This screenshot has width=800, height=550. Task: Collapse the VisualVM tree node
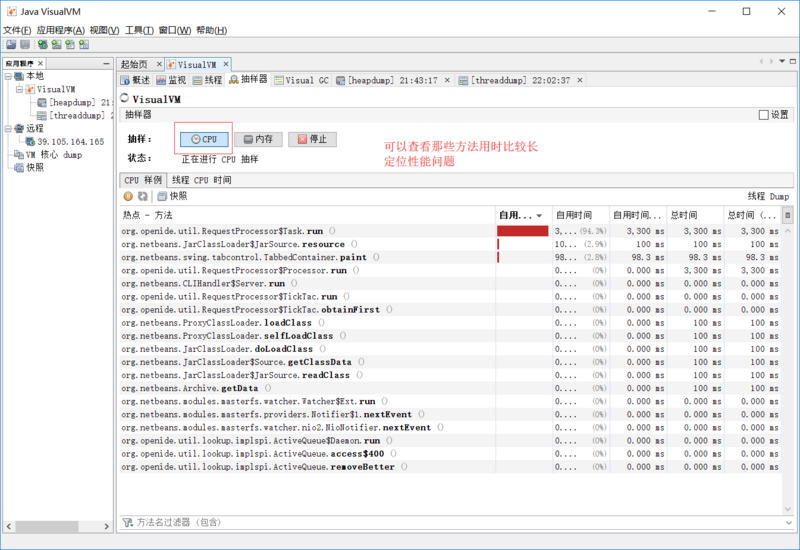(19, 89)
